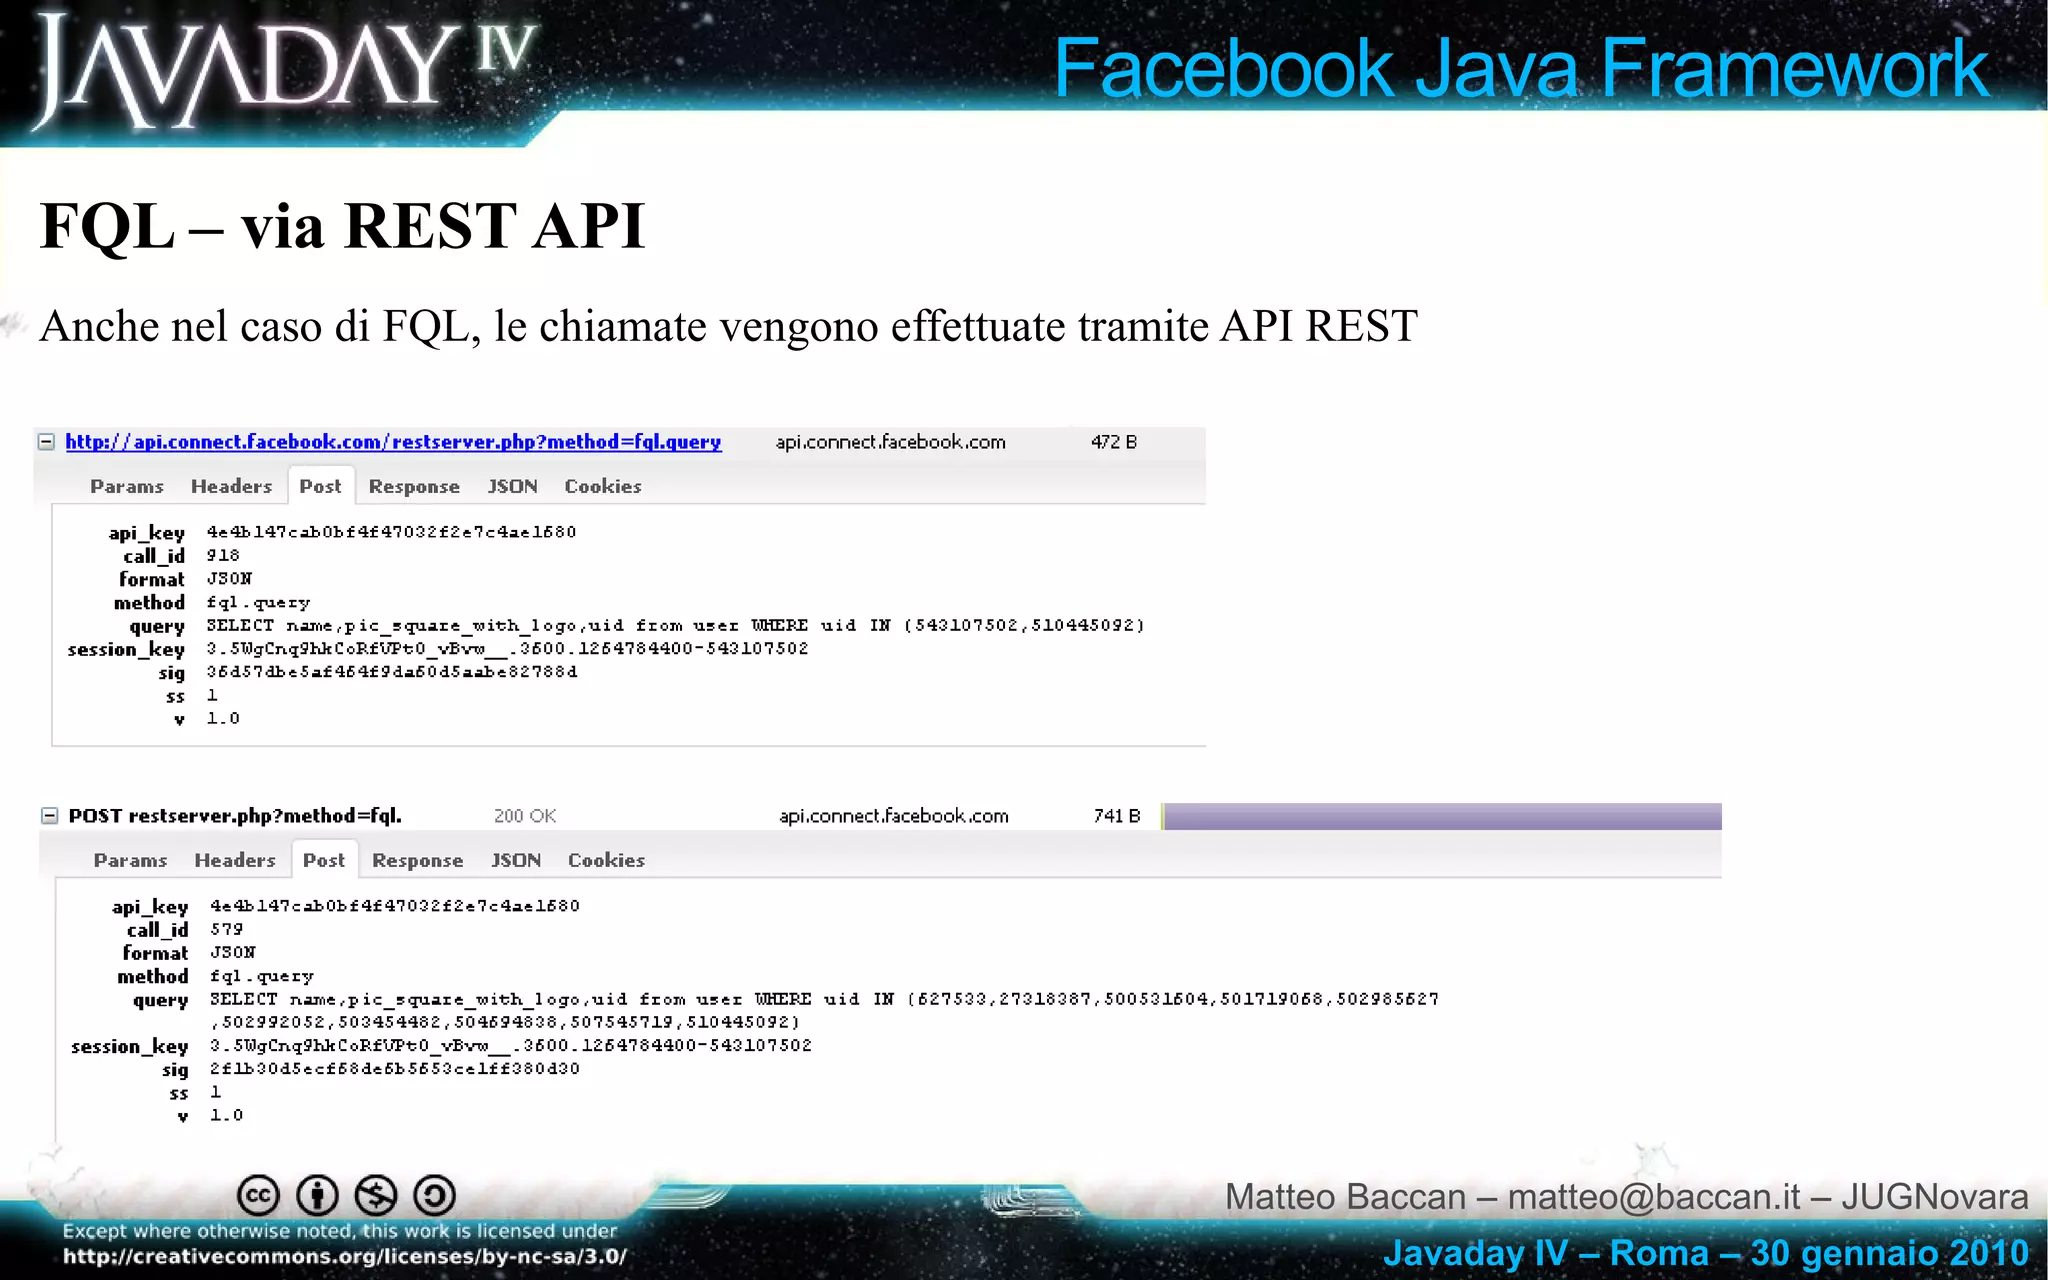Open the creativecommons.org by-nc-sa license URL
The height and width of the screenshot is (1280, 2048).
point(345,1257)
